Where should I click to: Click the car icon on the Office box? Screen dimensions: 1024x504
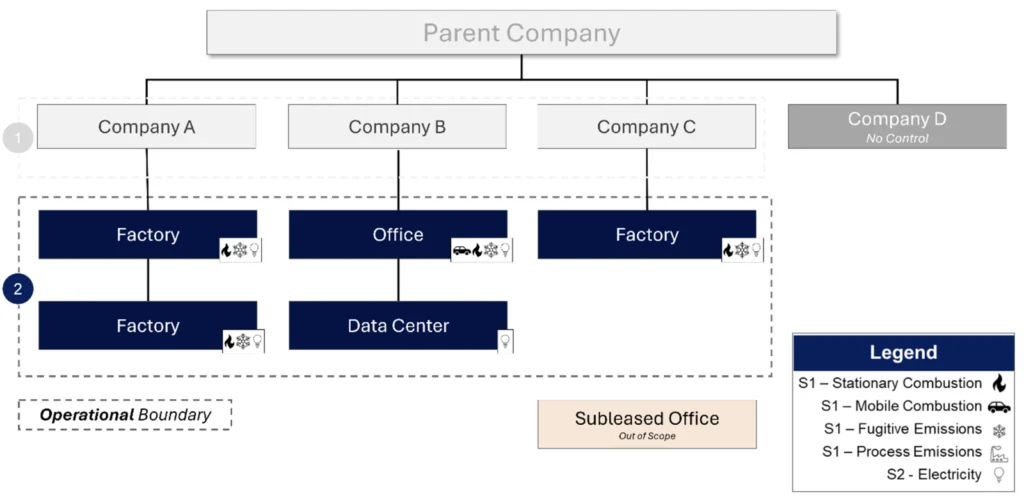pyautogui.click(x=462, y=250)
